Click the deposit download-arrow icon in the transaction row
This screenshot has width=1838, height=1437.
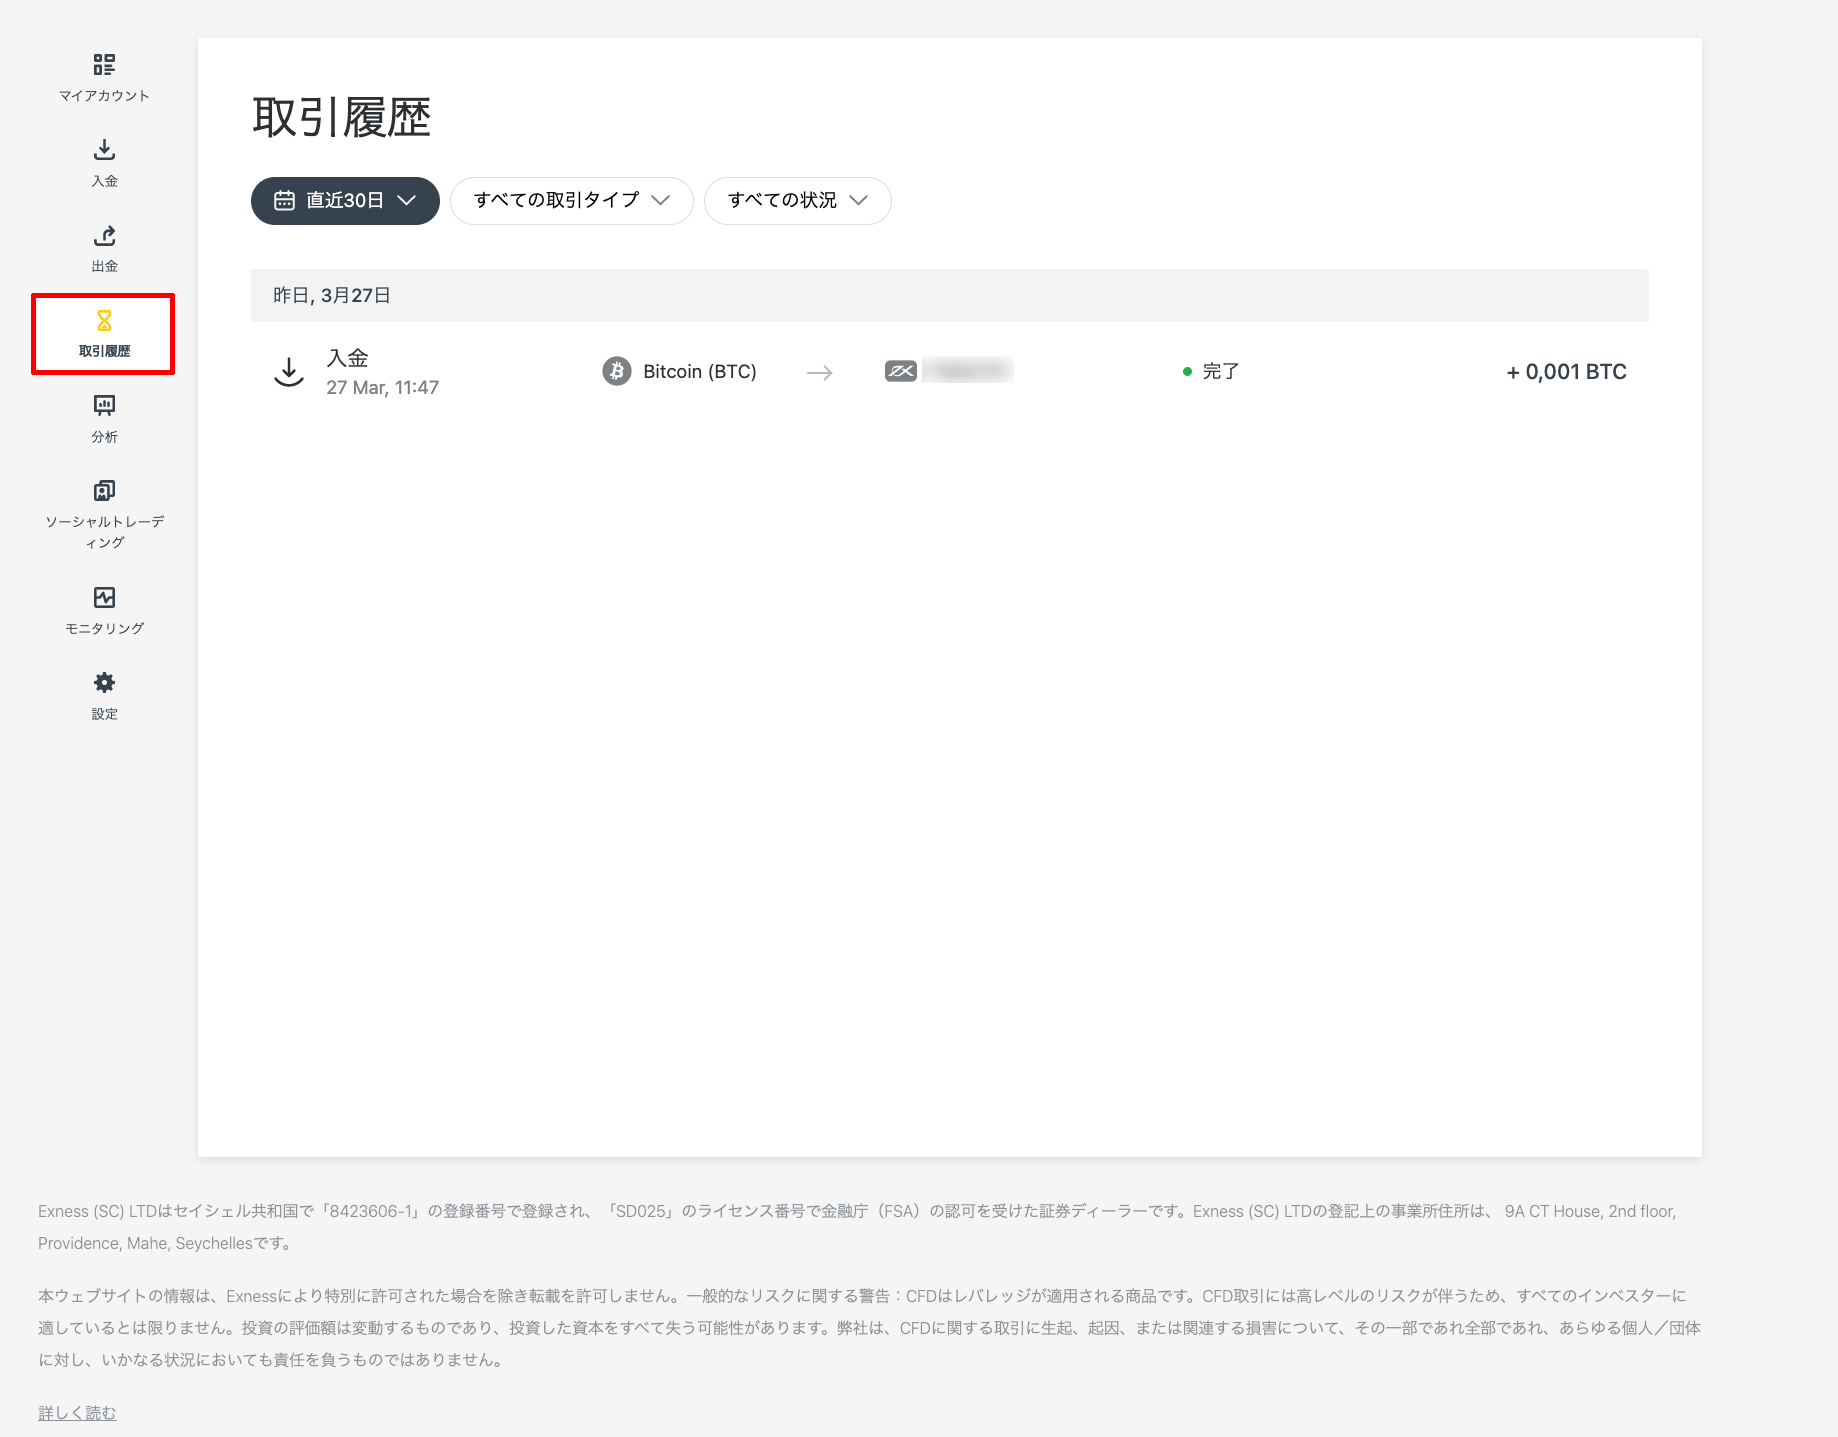point(289,371)
